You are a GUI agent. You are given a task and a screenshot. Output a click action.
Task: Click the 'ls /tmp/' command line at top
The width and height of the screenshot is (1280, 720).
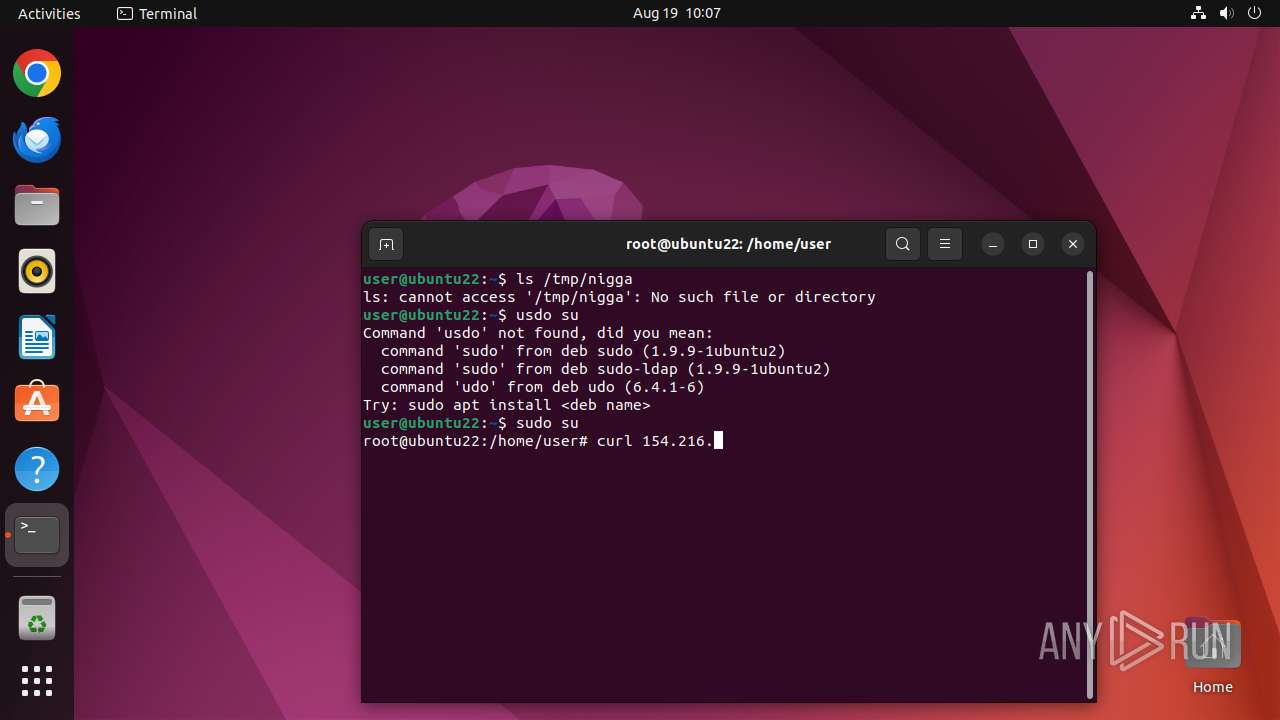(x=498, y=279)
